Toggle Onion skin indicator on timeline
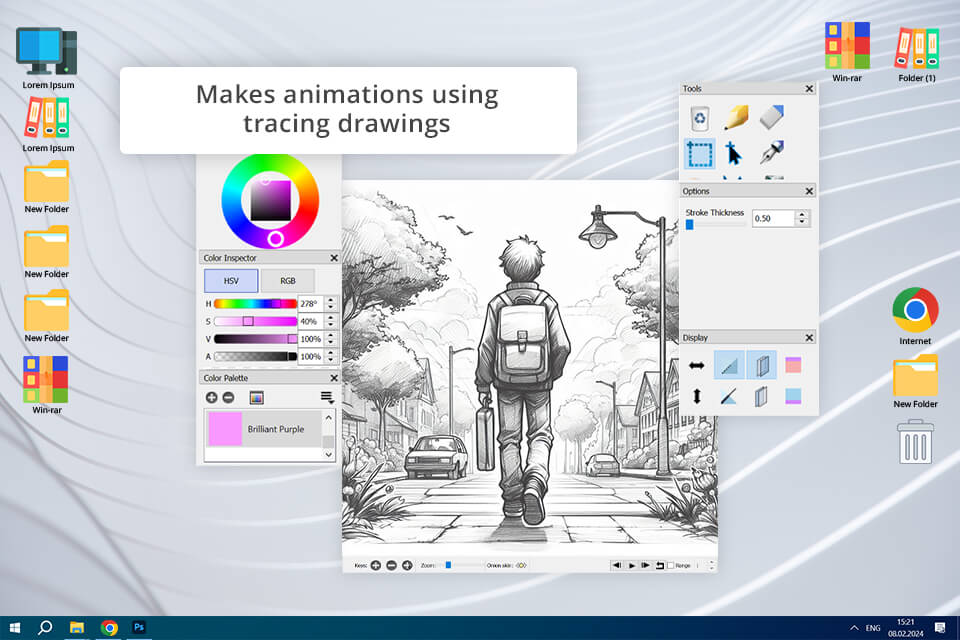 click(x=521, y=565)
